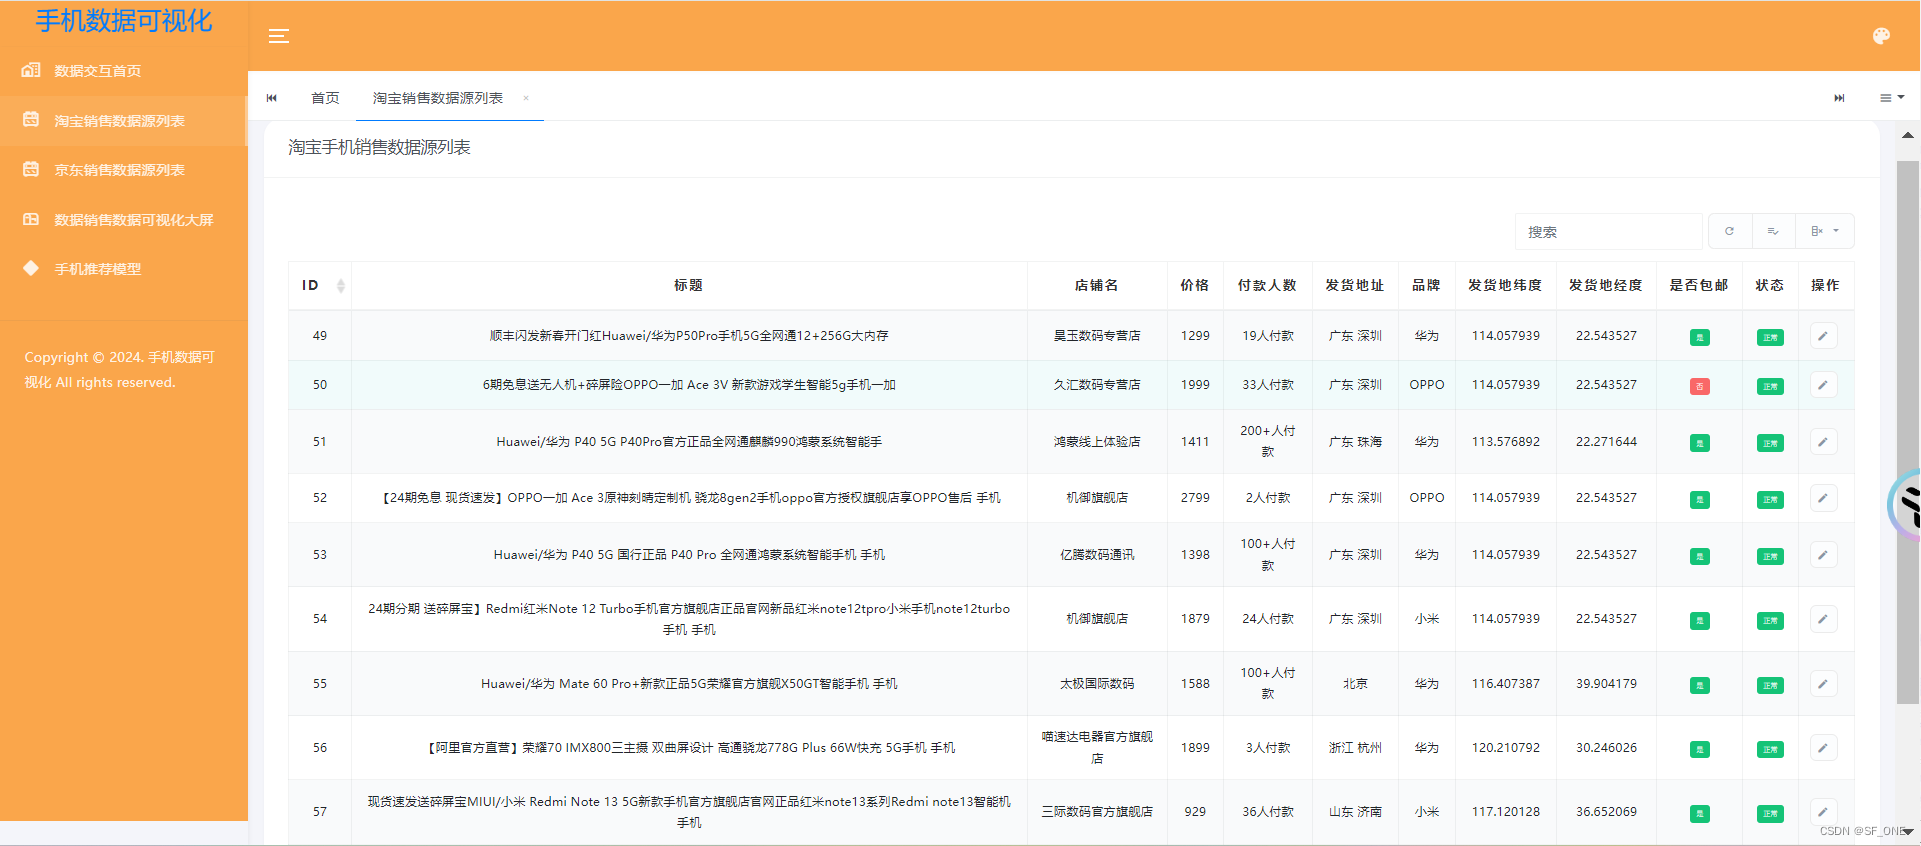Switch to the 首页 tab
The image size is (1921, 846).
point(325,98)
